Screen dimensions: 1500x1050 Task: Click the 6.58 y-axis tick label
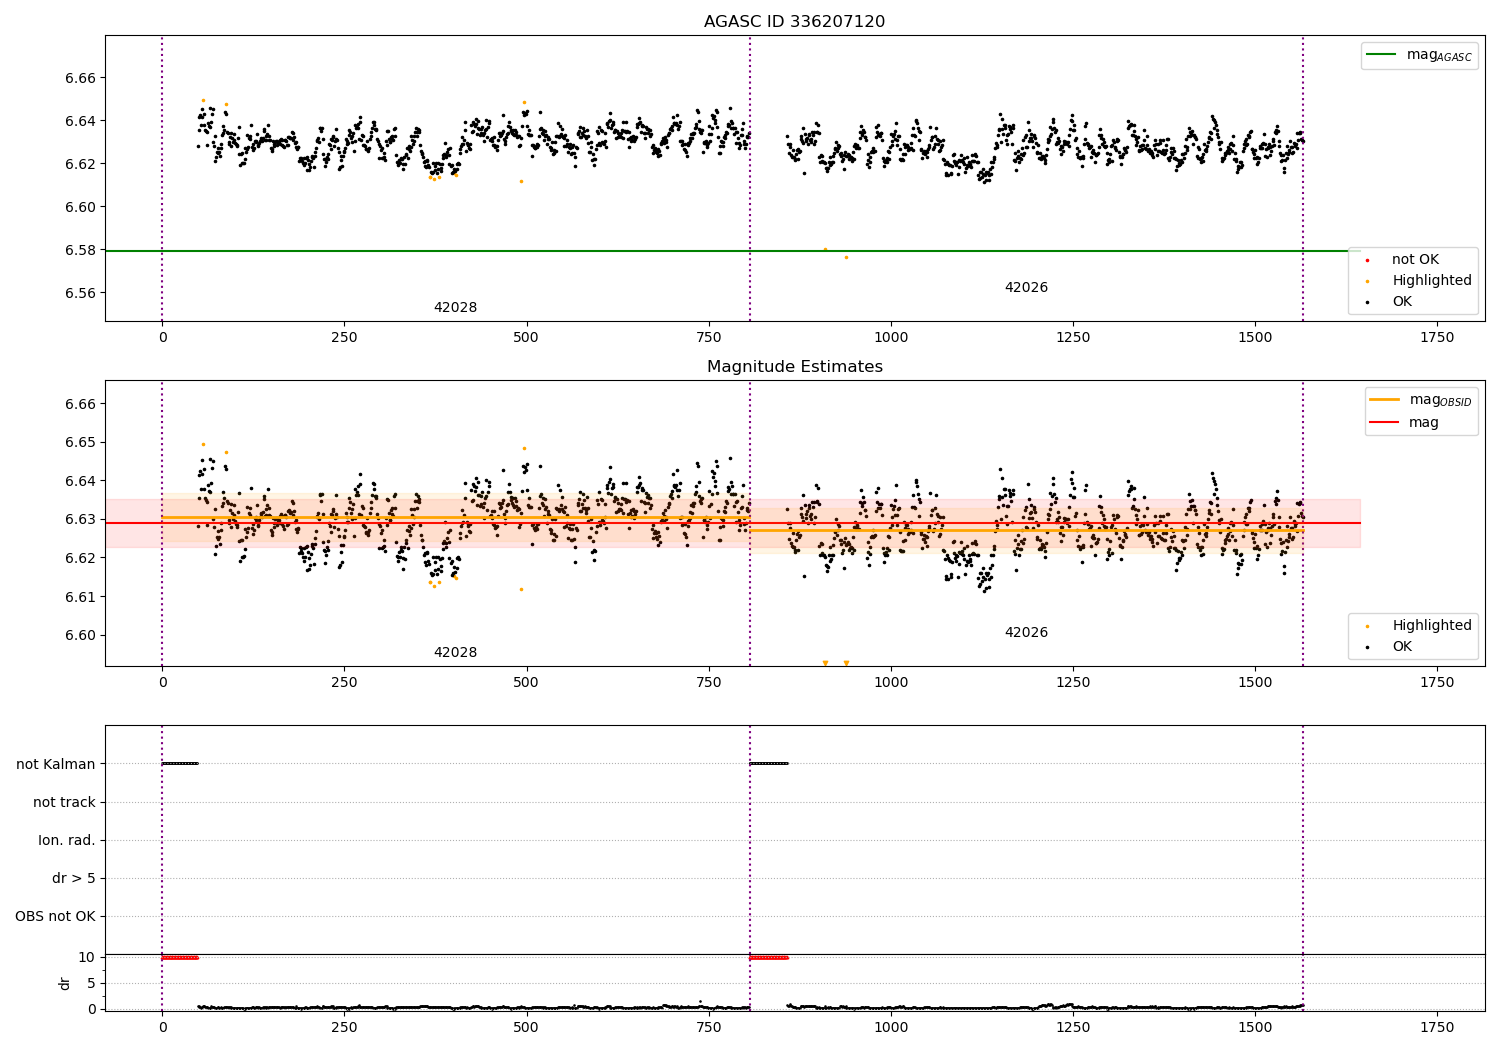(80, 251)
